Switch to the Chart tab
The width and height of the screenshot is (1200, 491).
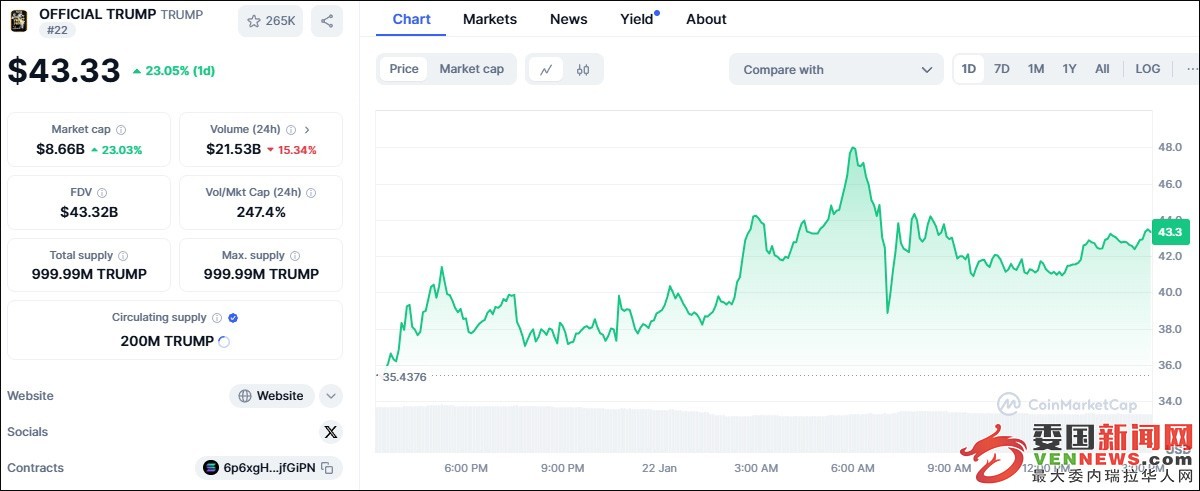[411, 19]
